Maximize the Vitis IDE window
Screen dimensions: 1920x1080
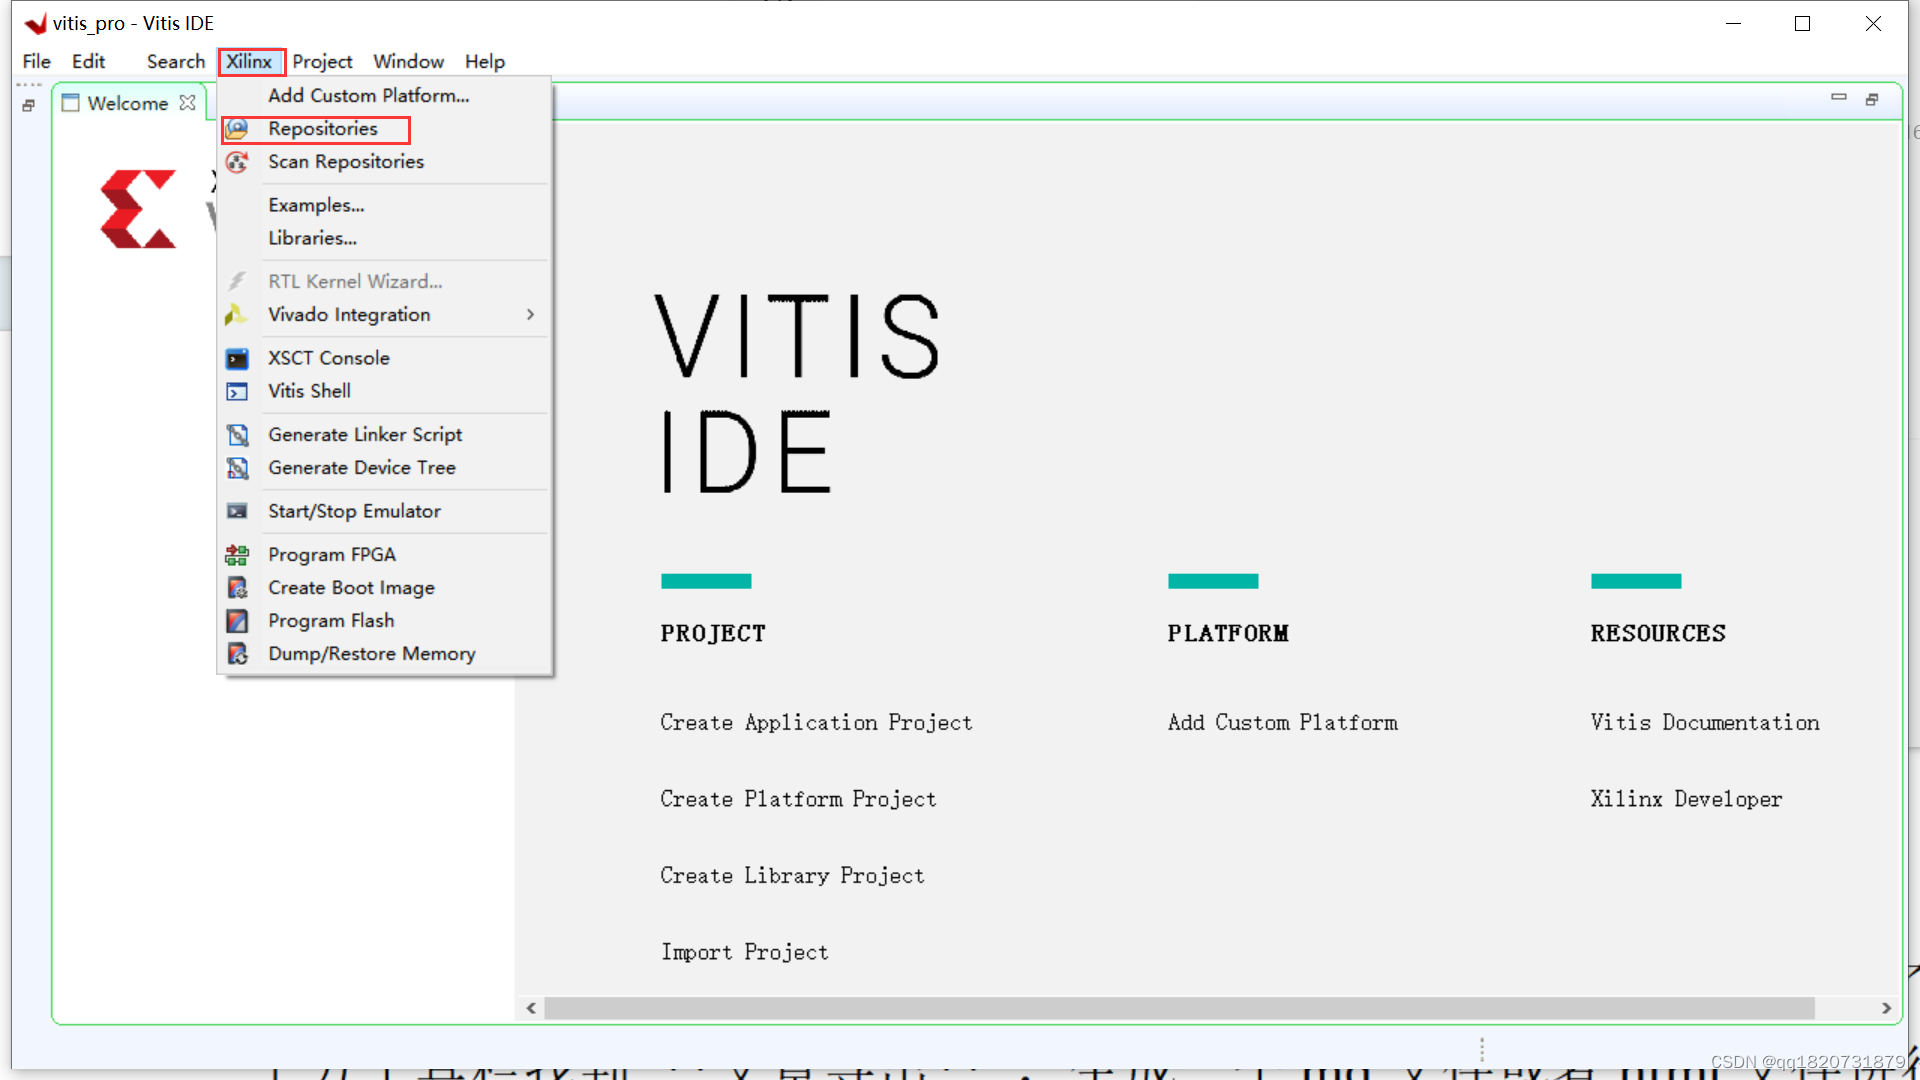pos(1802,23)
